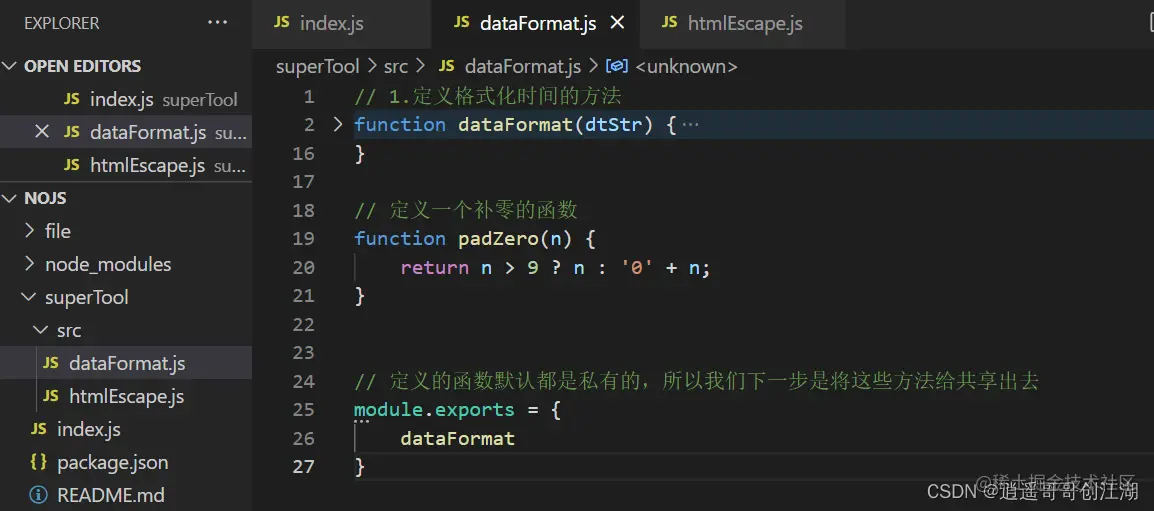
Task: Click dataFormat on line 26
Action: 457,439
